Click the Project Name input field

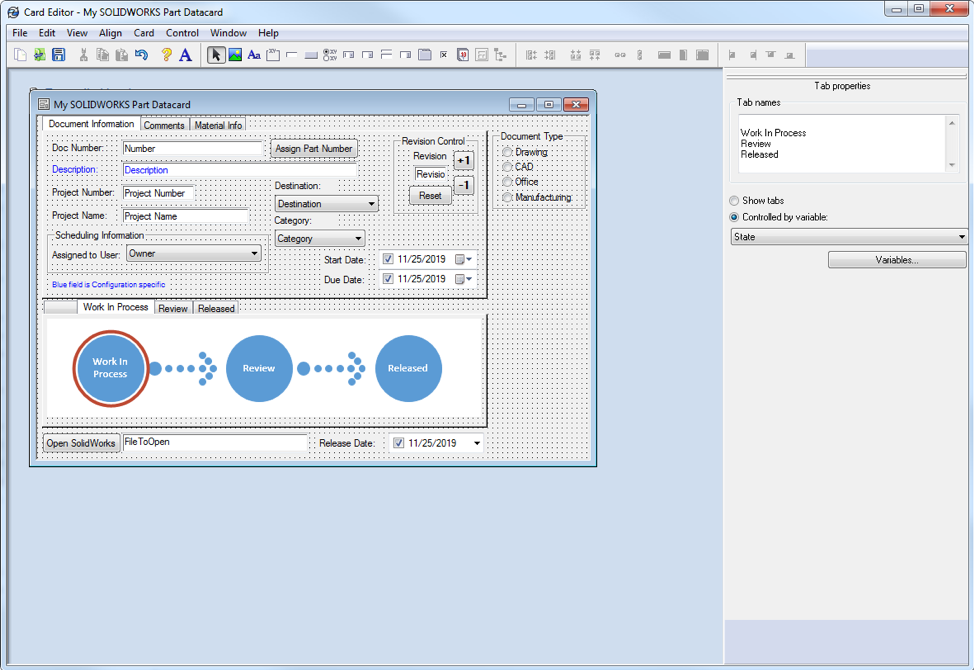coord(185,216)
